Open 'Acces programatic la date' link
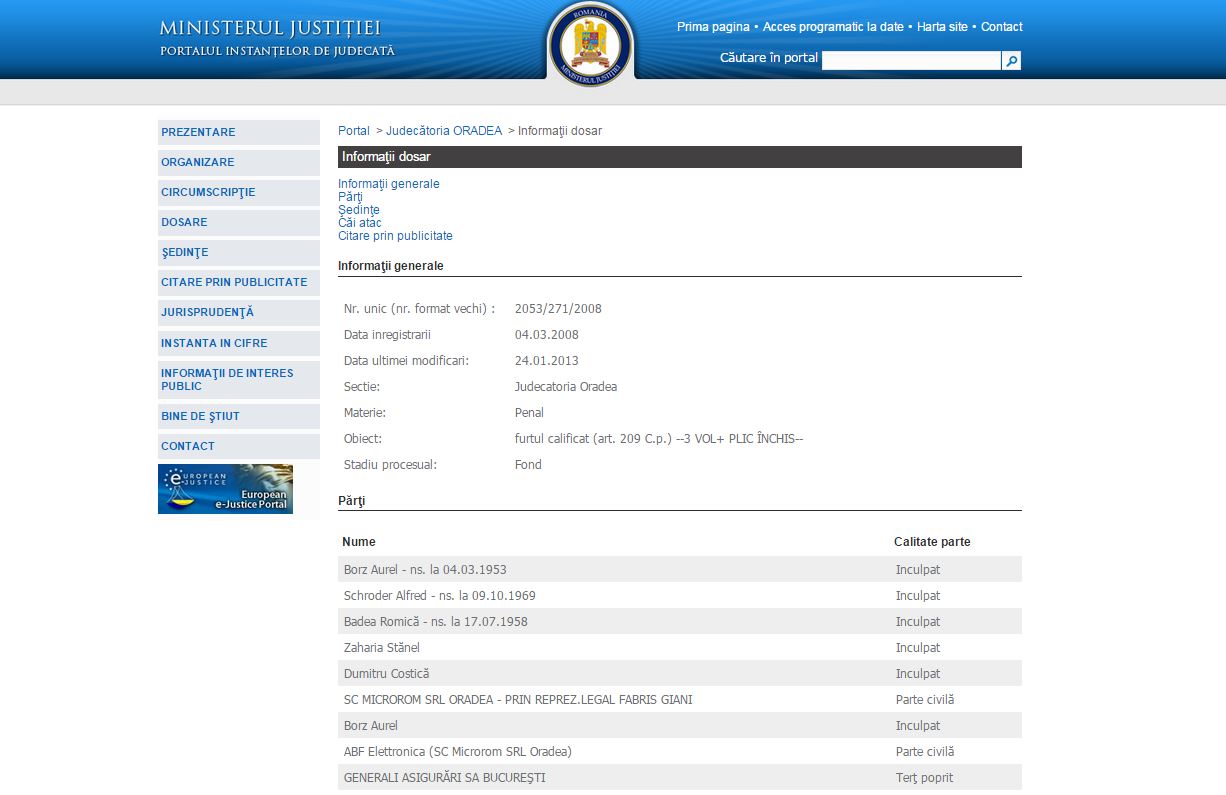1226x795 pixels. [833, 27]
